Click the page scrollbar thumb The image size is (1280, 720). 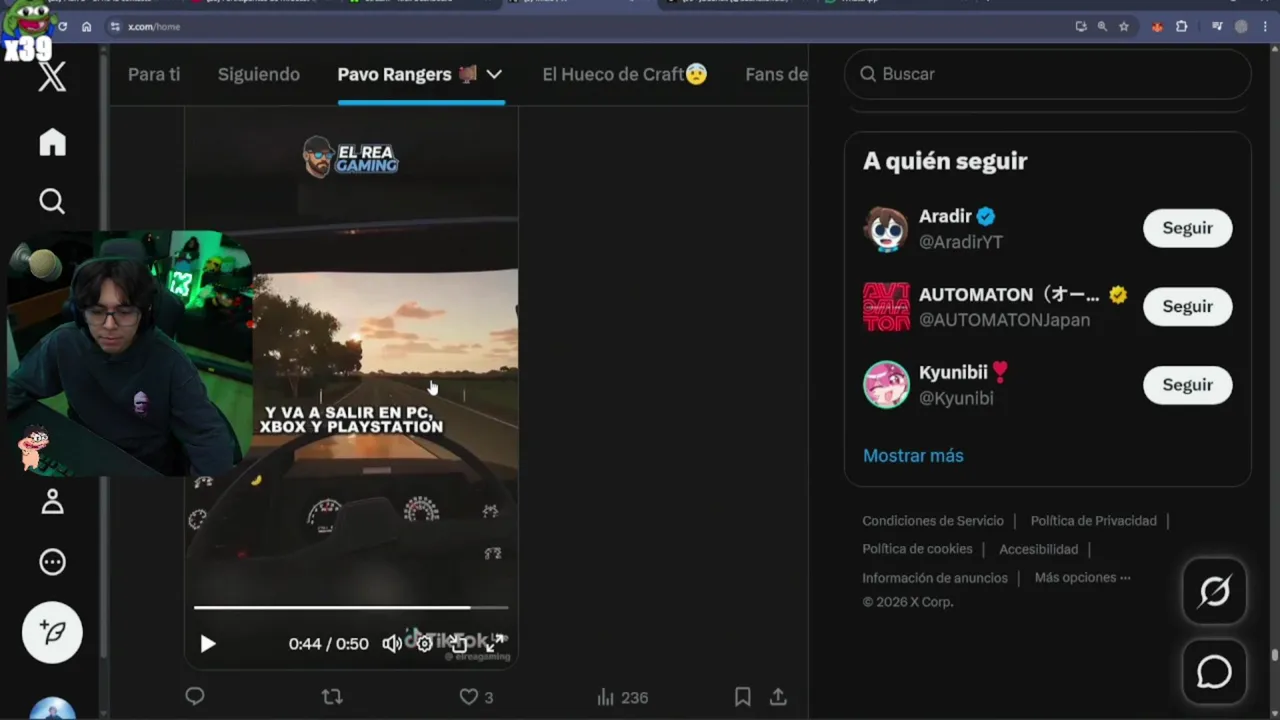(x=1274, y=656)
